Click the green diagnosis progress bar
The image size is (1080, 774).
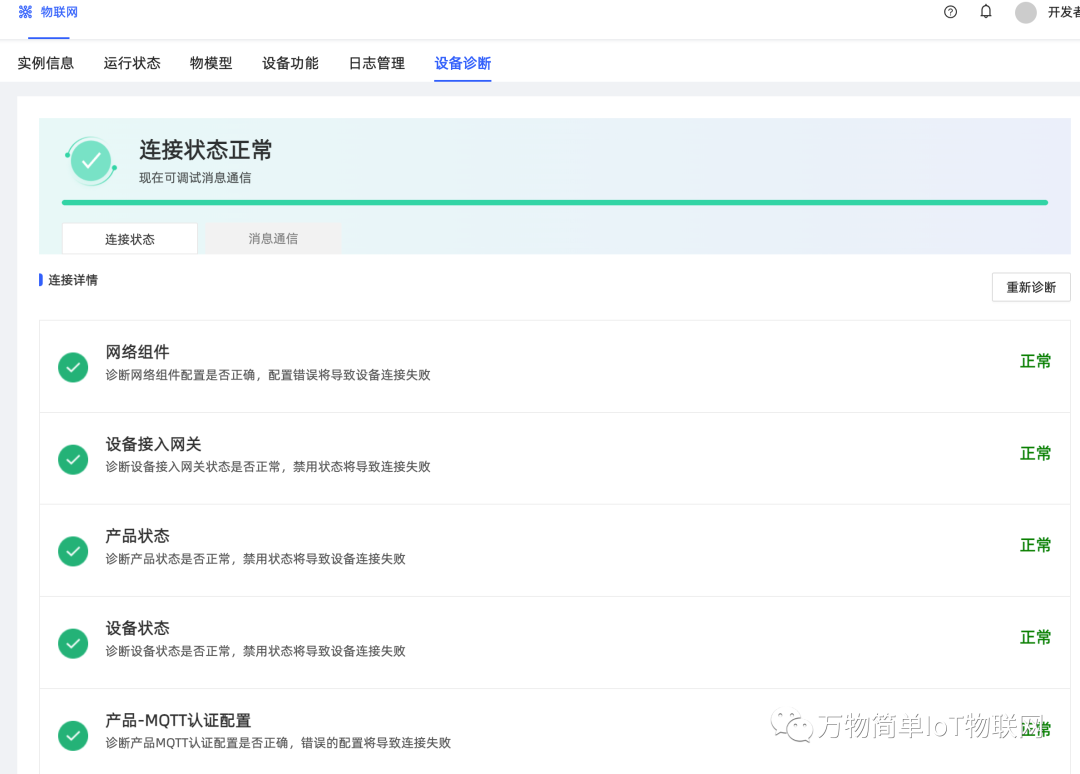pyautogui.click(x=554, y=202)
